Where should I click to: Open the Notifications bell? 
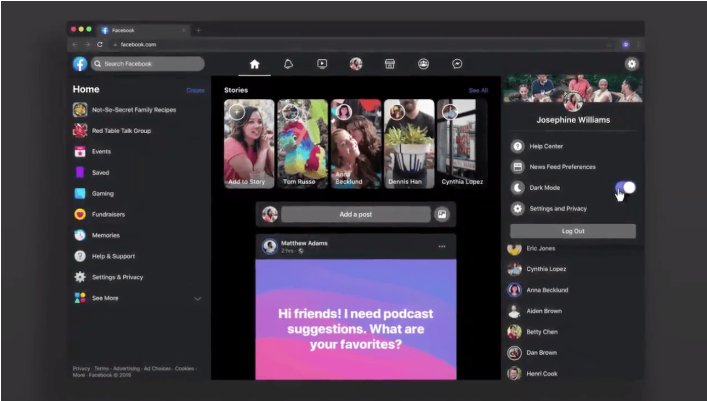point(288,64)
